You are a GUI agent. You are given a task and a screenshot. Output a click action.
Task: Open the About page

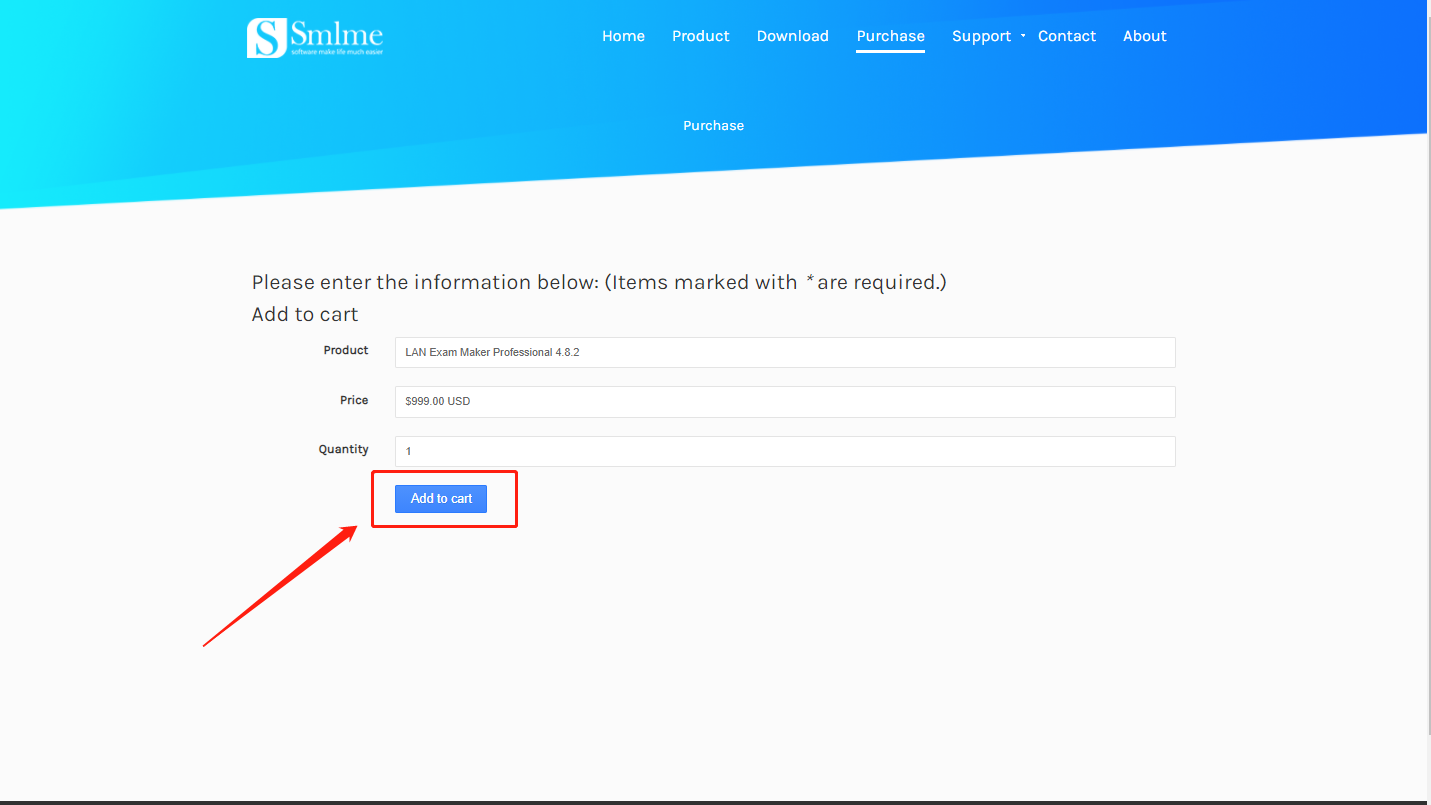[x=1145, y=36]
